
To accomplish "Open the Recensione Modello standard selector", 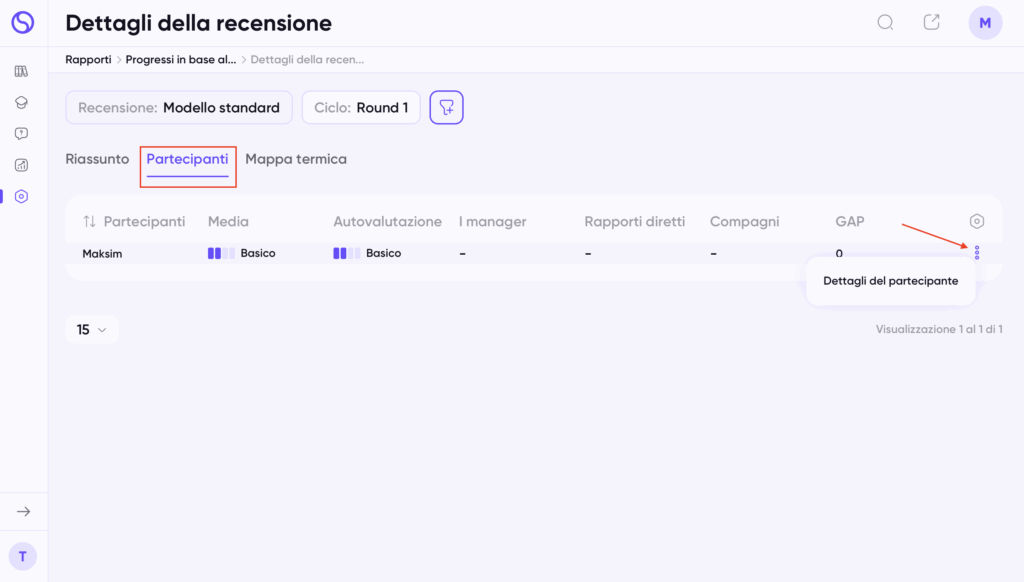I will pyautogui.click(x=179, y=107).
